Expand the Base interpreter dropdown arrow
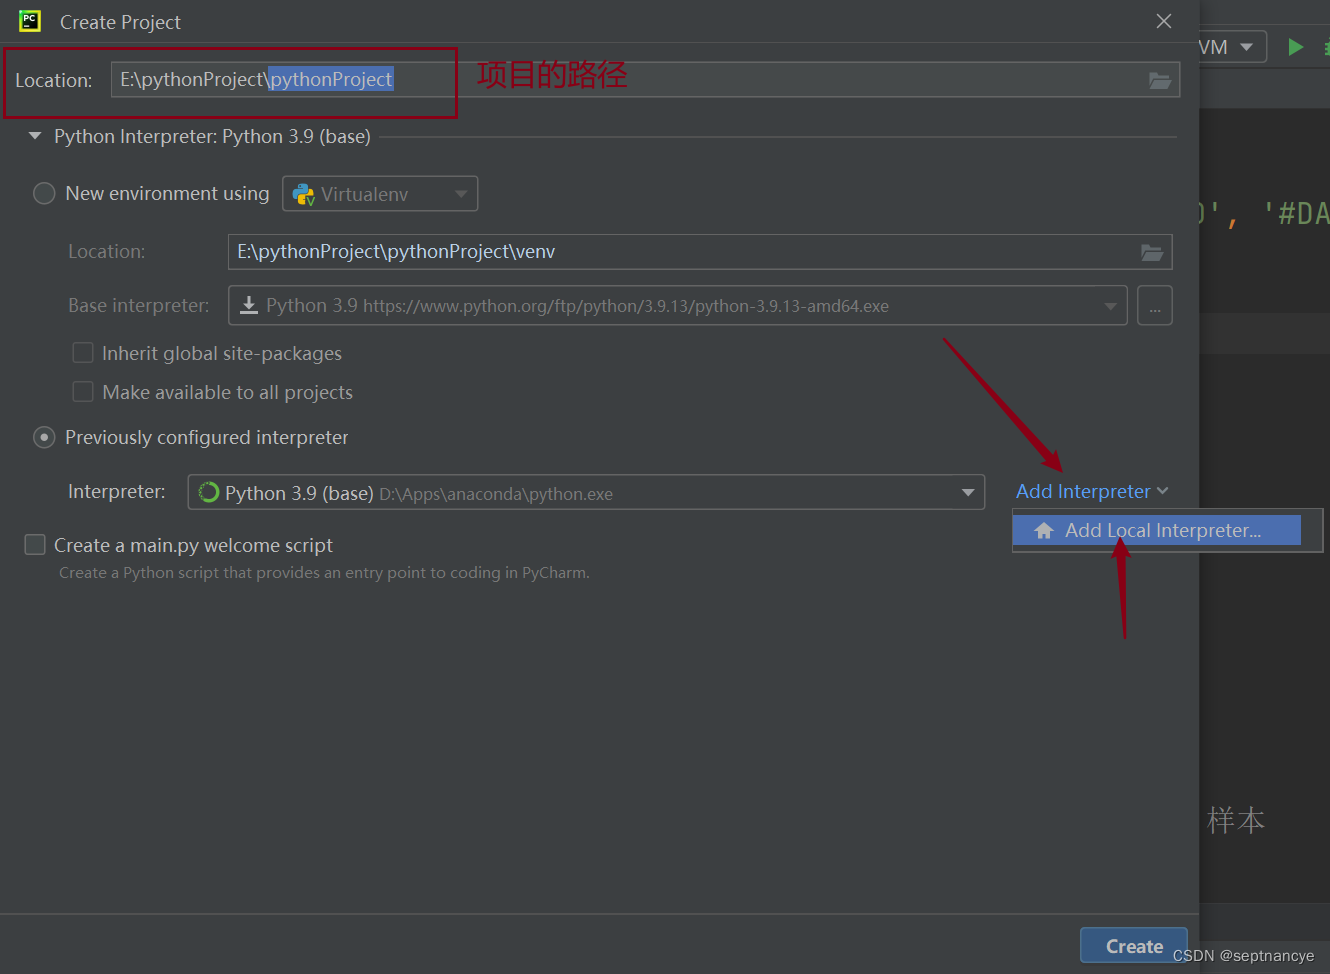 (x=1110, y=306)
